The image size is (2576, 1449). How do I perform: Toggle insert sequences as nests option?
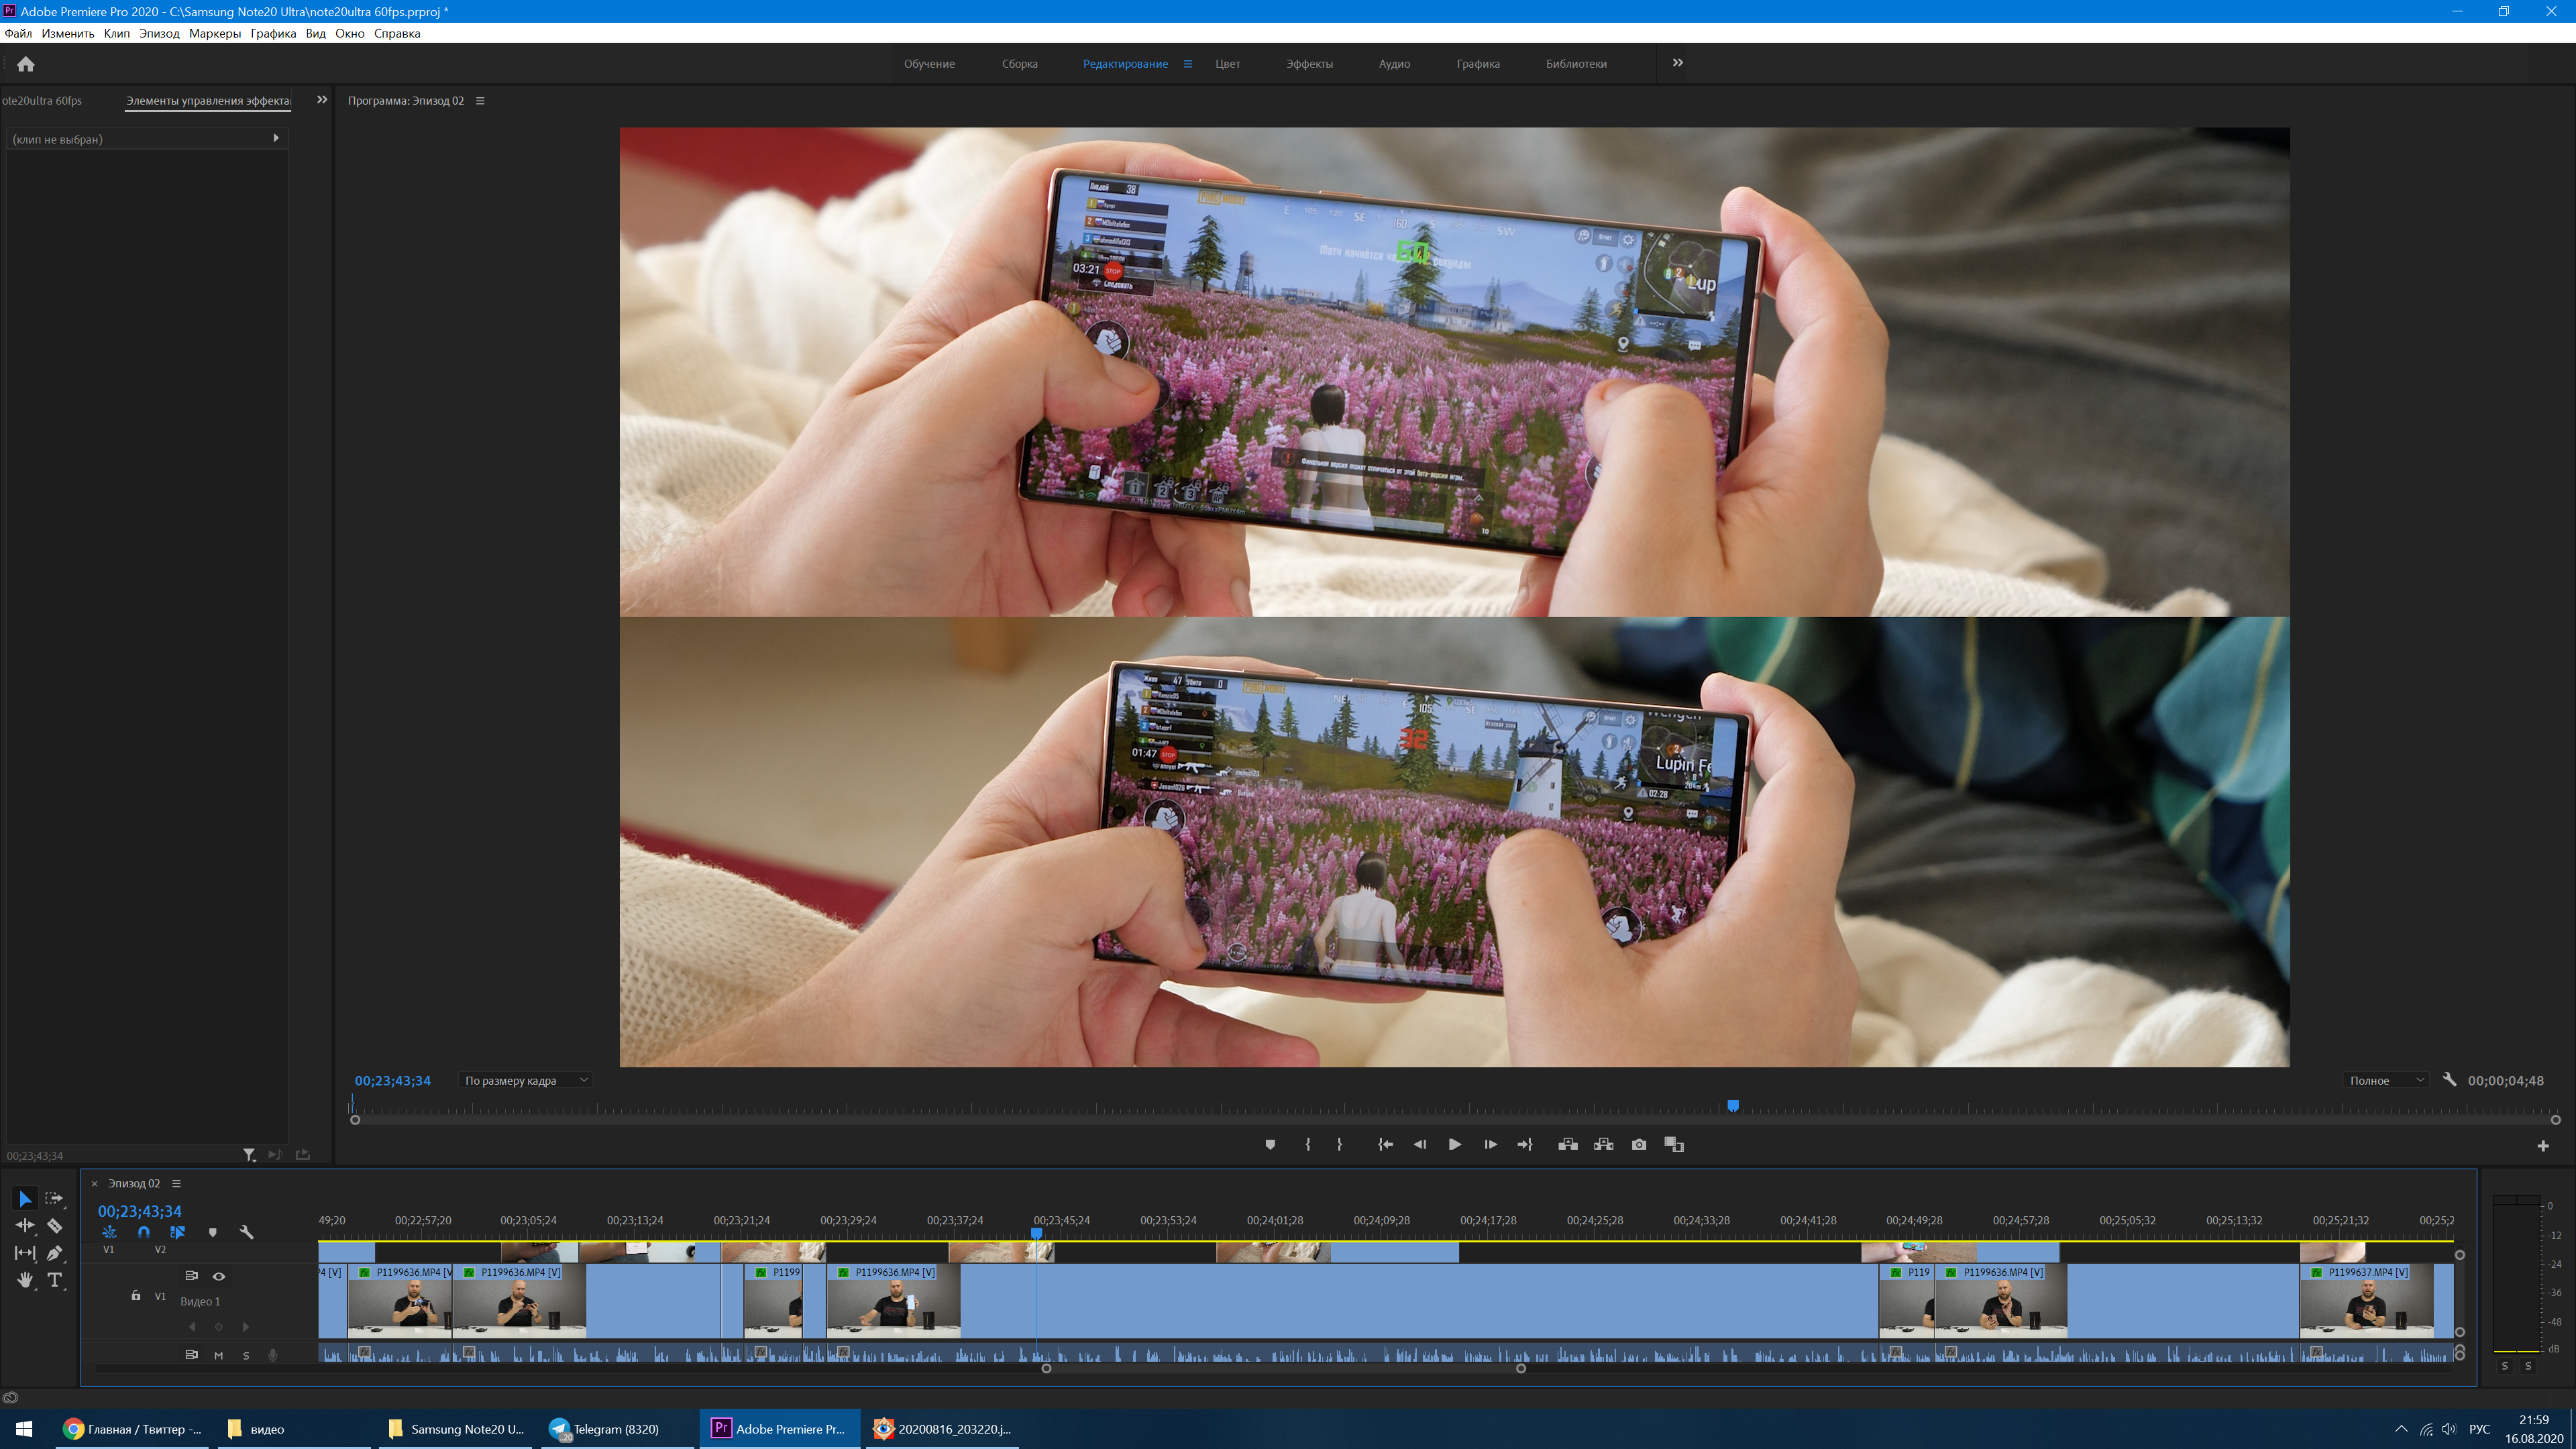109,1232
